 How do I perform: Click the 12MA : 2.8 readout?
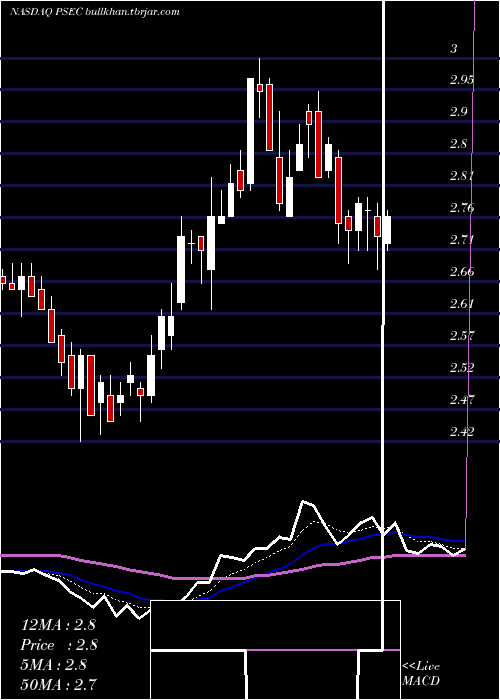point(58,625)
